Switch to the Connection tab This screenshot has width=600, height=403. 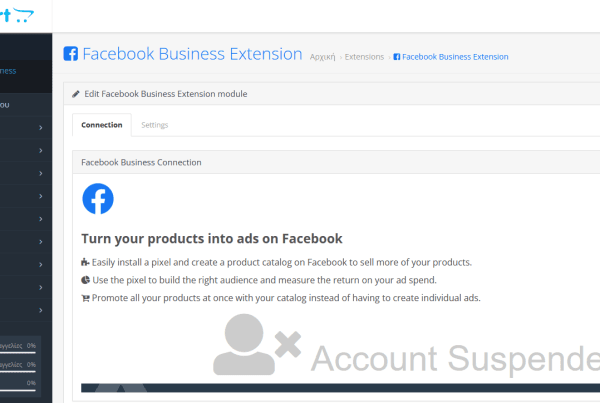pyautogui.click(x=102, y=125)
